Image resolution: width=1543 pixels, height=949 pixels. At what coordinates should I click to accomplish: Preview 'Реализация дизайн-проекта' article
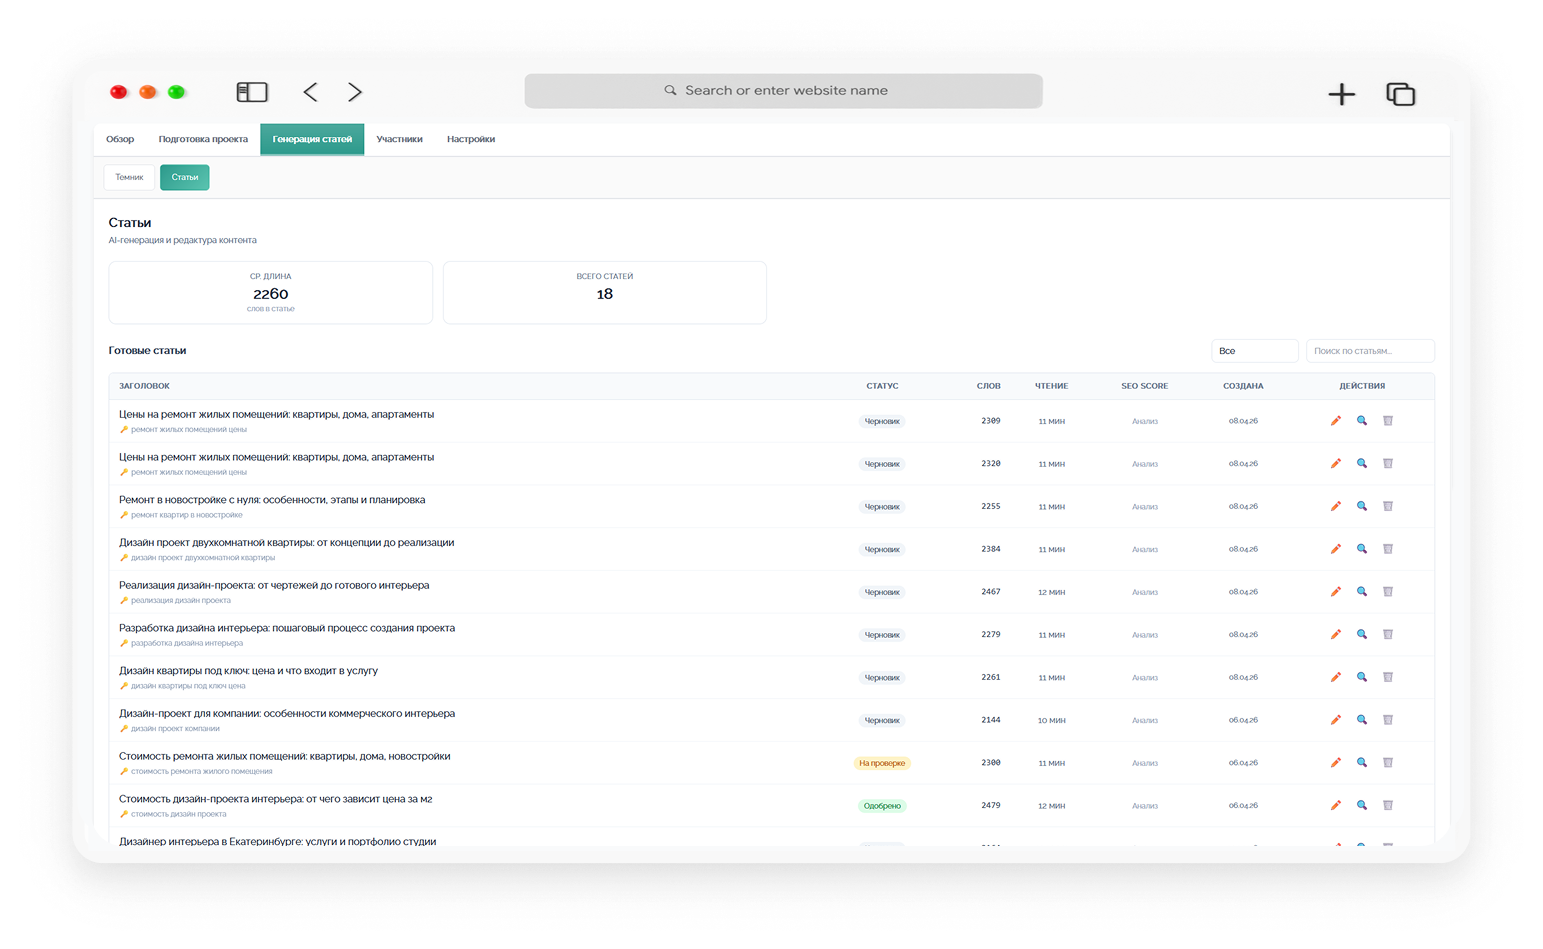pyautogui.click(x=1361, y=592)
